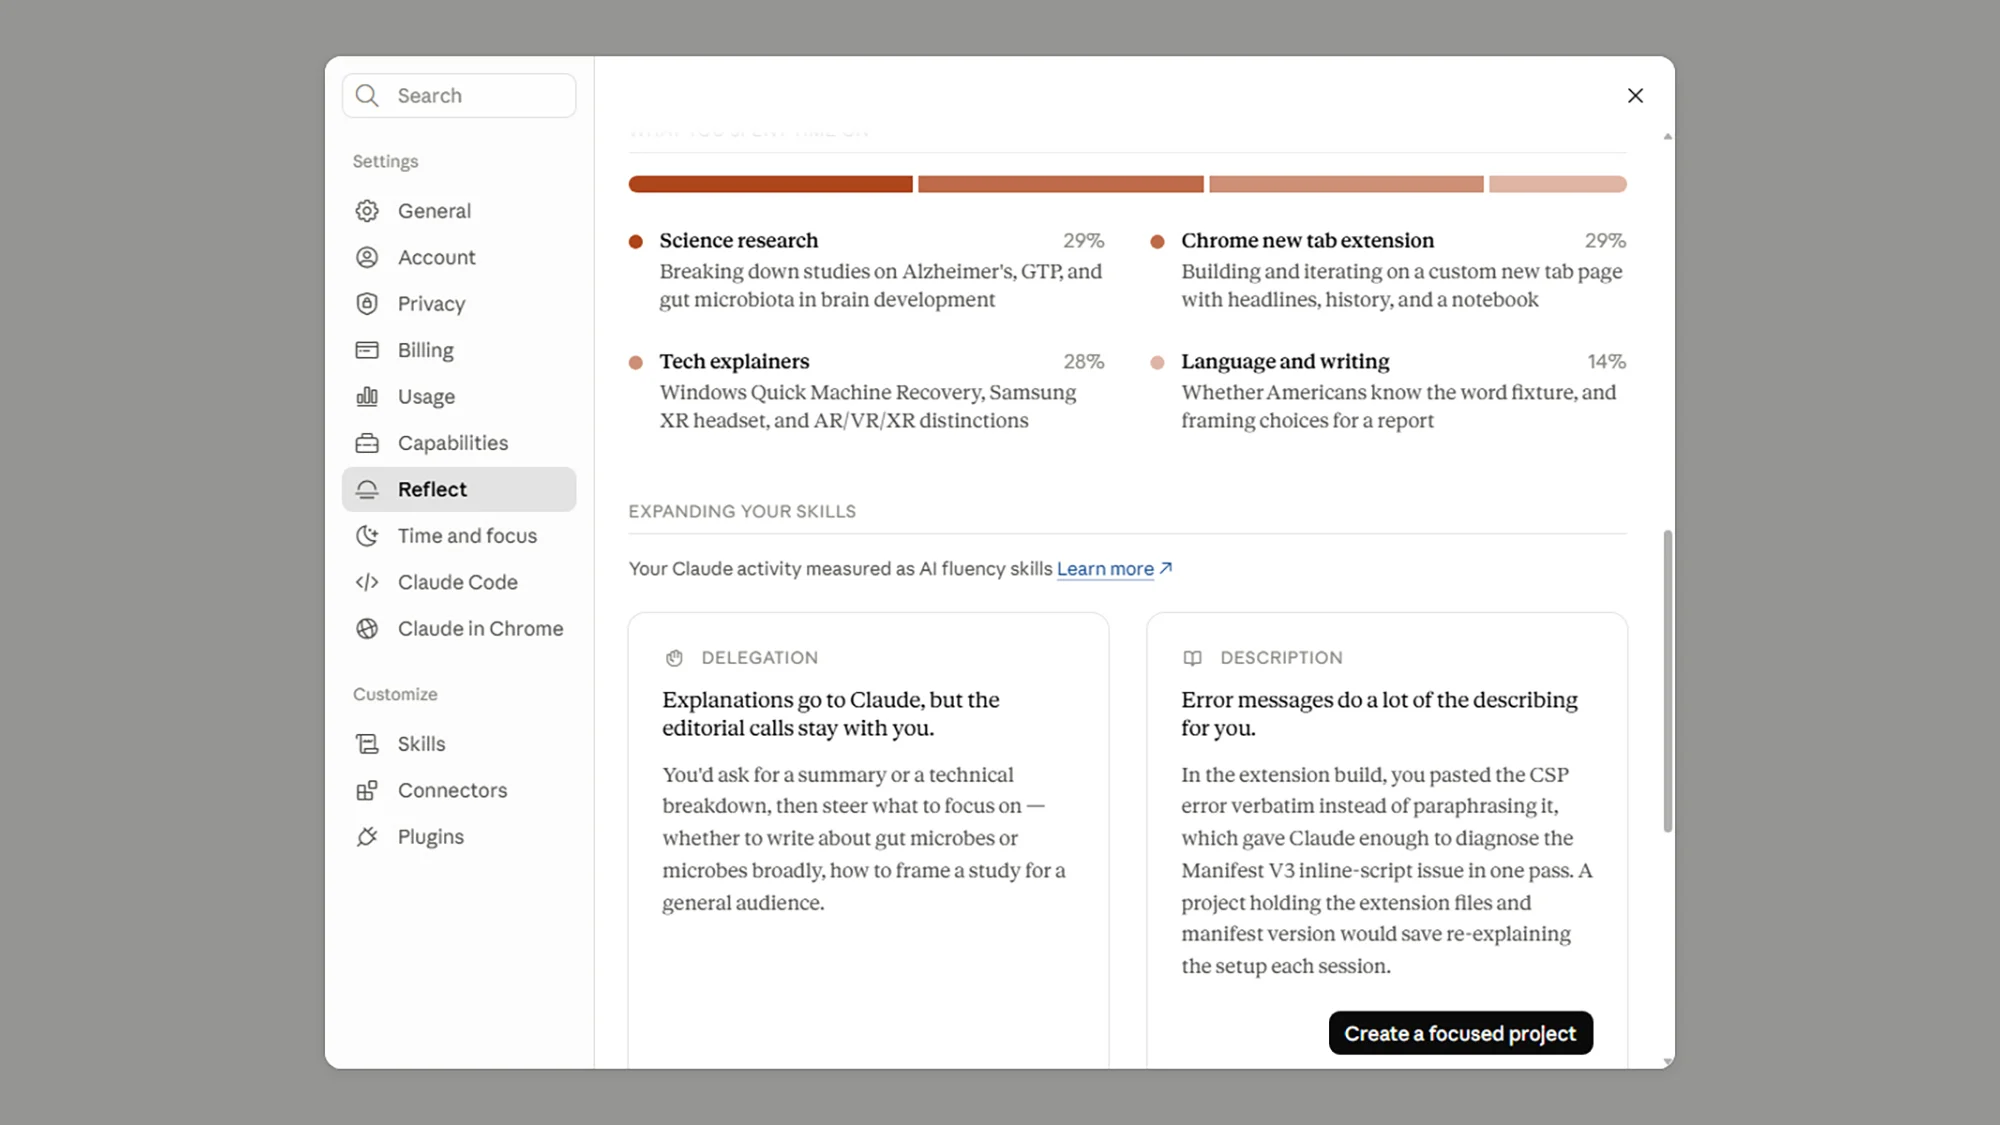
Task: Open Claude in Chrome settings
Action: tap(459, 628)
